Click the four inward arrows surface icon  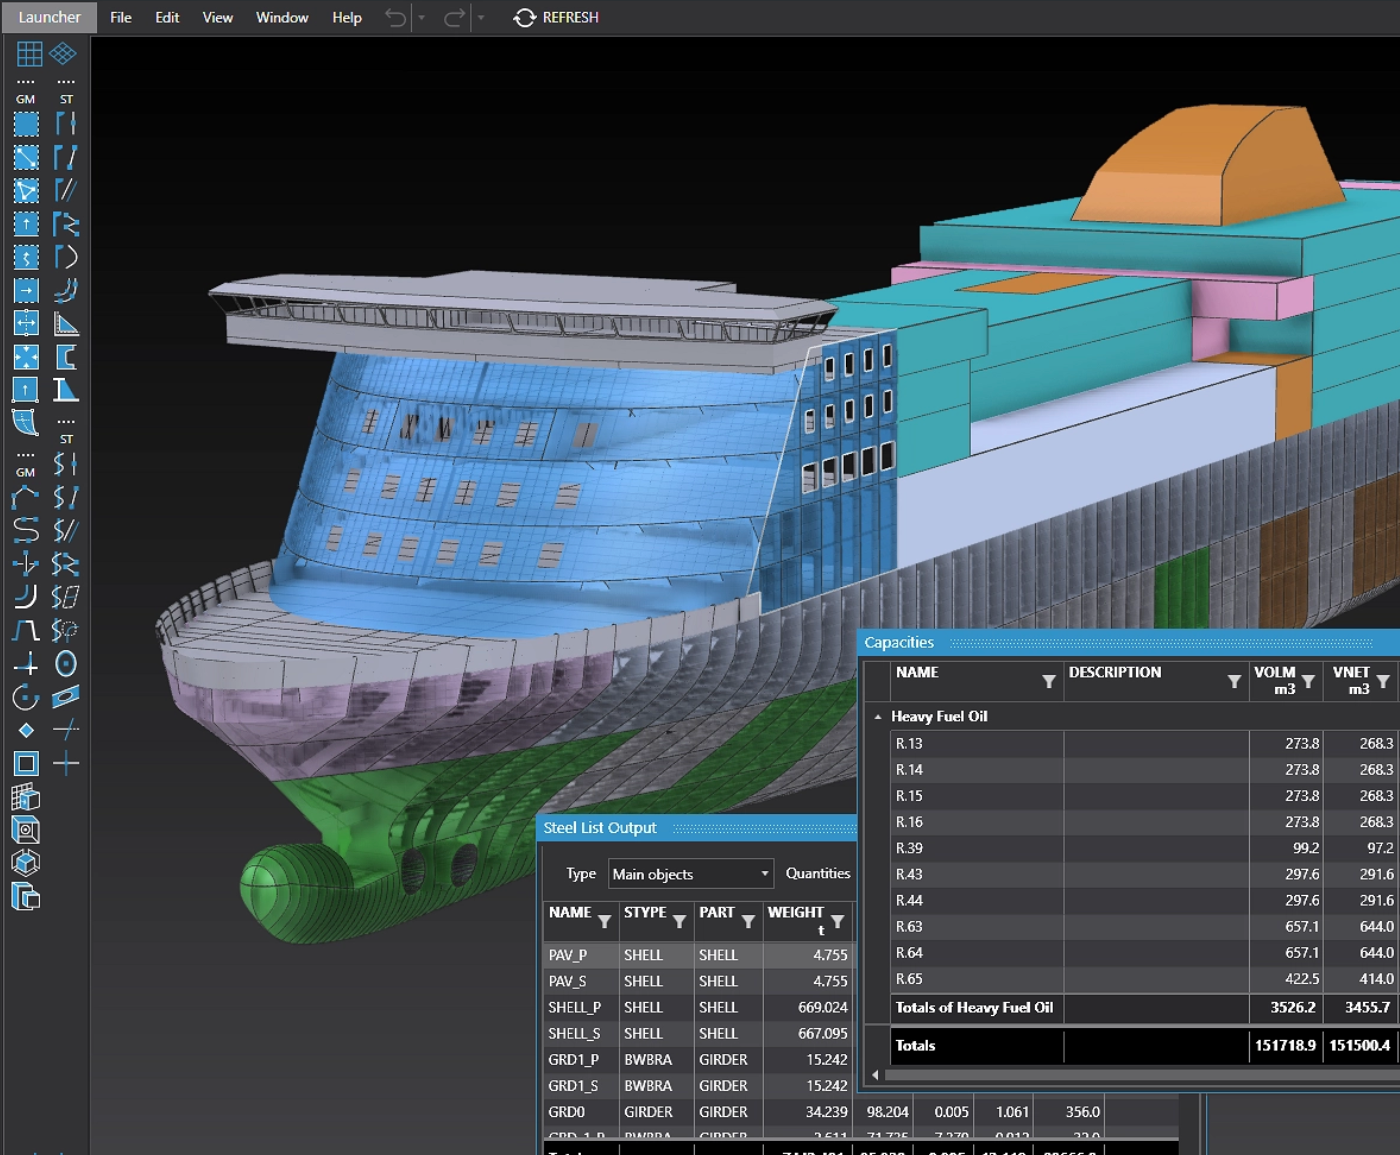tap(26, 357)
